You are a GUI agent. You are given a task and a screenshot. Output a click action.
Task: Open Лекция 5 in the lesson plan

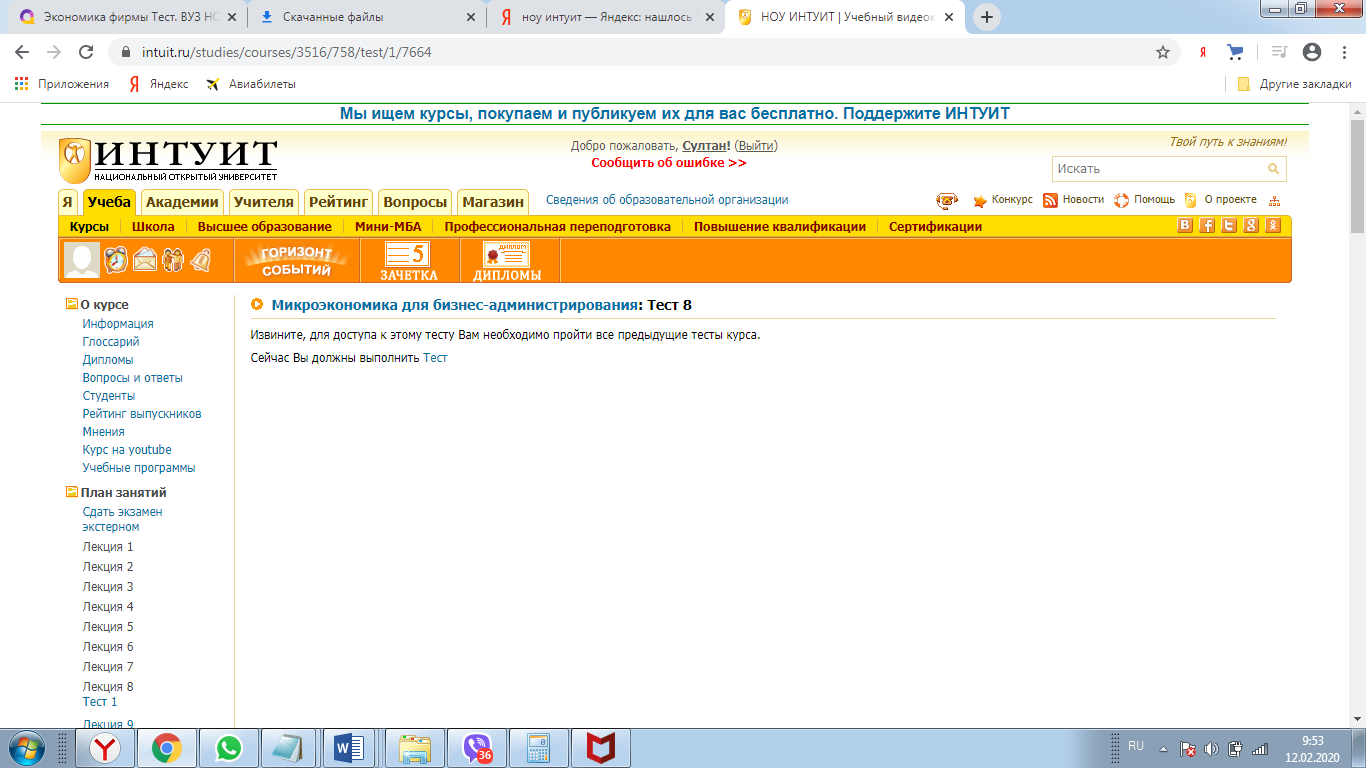(x=108, y=627)
